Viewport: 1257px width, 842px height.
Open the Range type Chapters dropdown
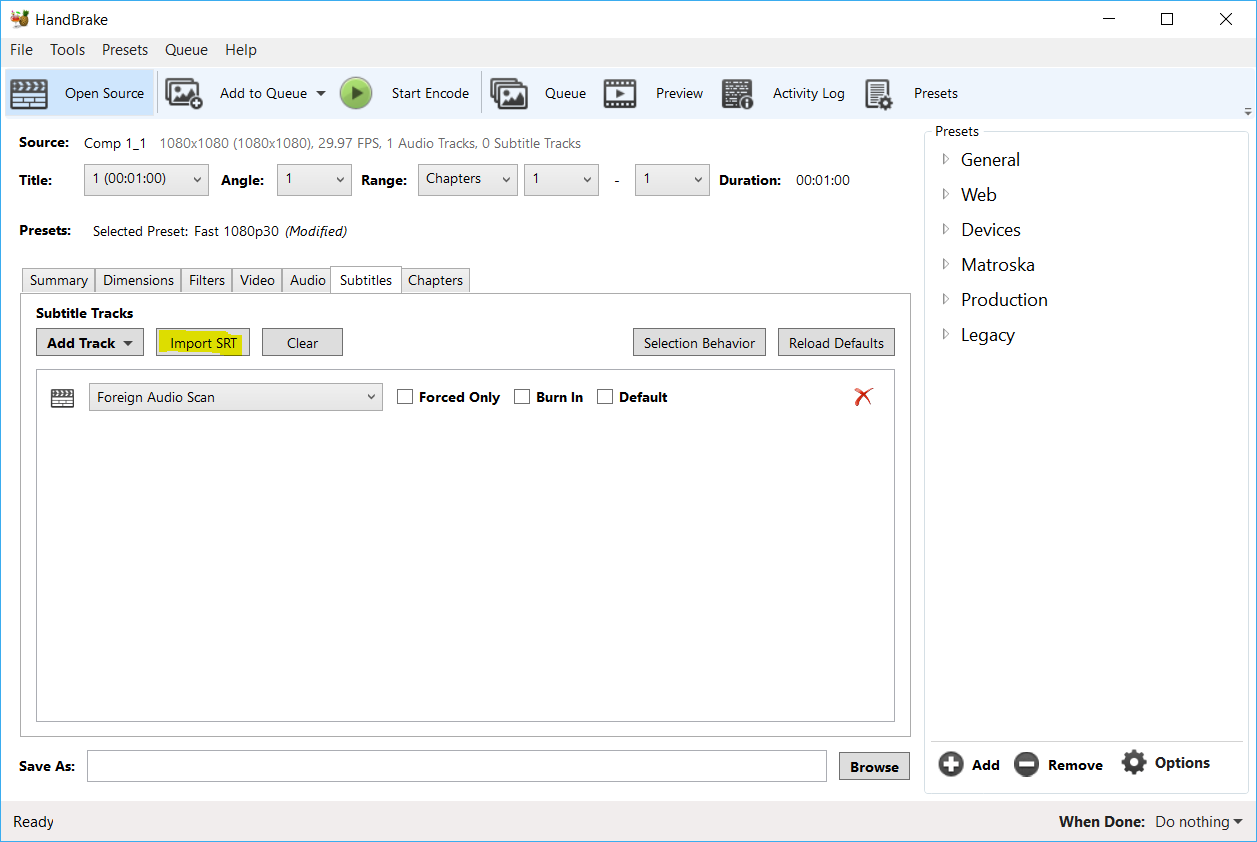pos(467,180)
